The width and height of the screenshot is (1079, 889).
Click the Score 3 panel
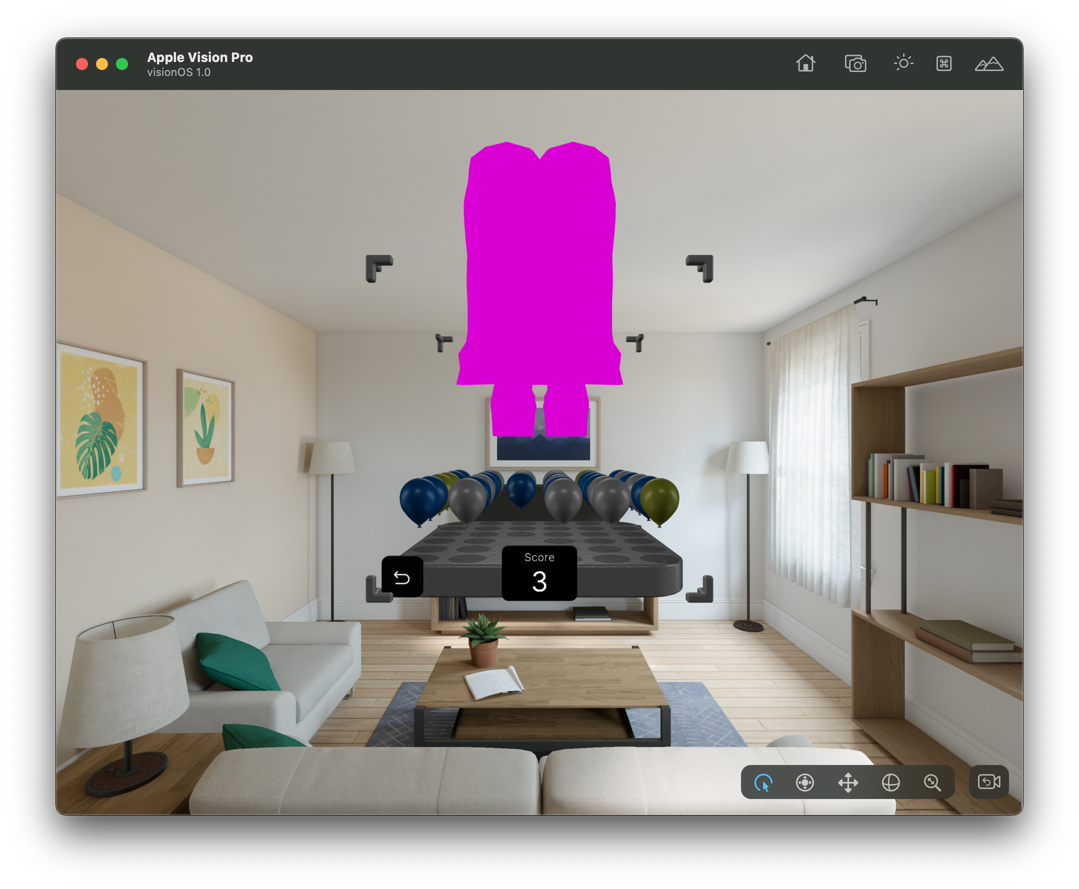[540, 573]
